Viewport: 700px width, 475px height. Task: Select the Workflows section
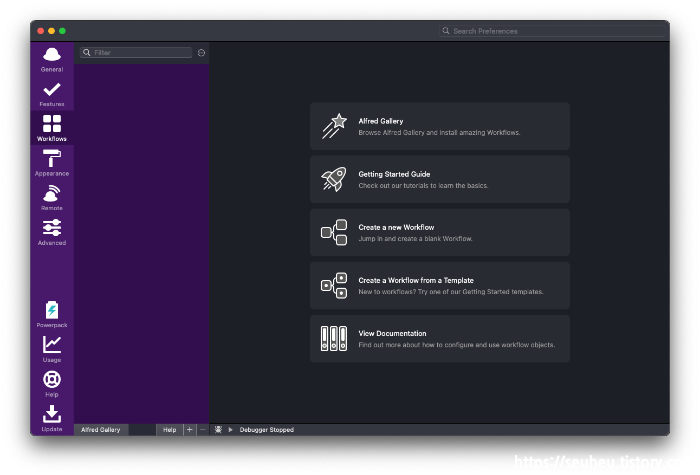click(x=52, y=129)
